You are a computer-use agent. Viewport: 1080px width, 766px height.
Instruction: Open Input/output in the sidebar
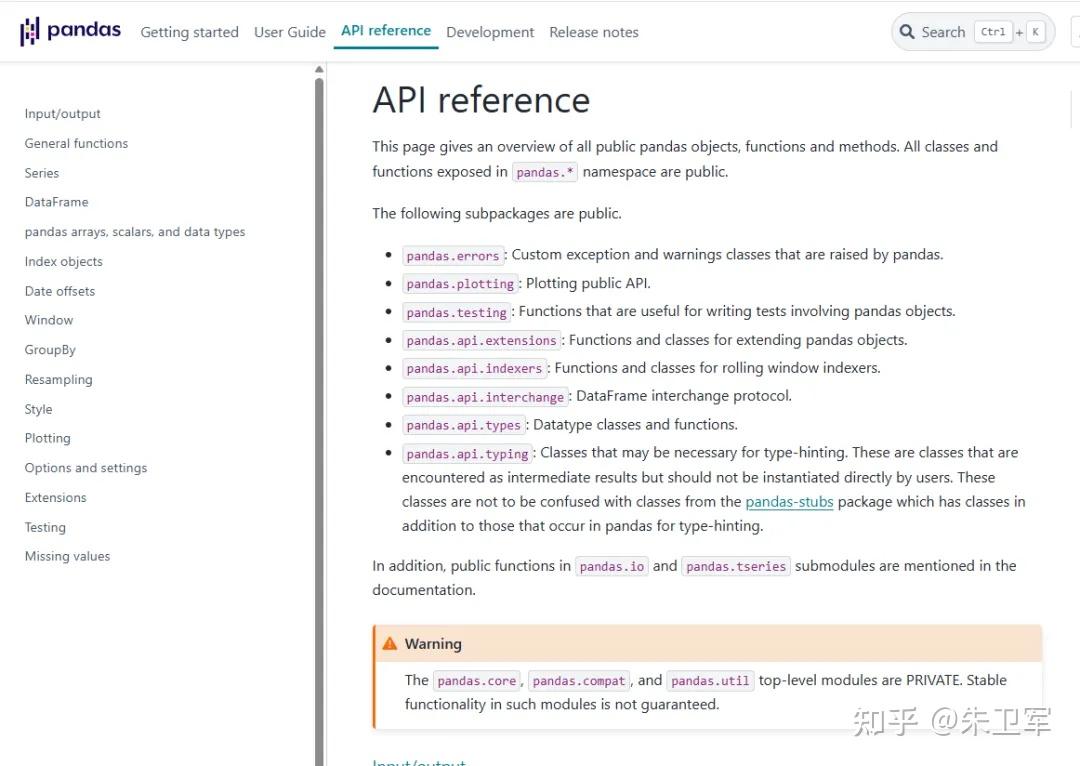(63, 114)
